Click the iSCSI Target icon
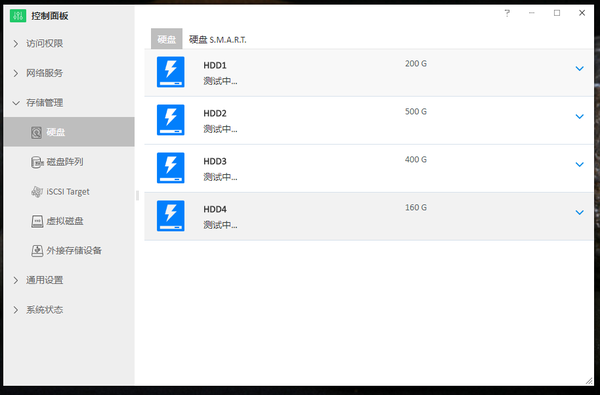The height and width of the screenshot is (395, 600). 37,191
